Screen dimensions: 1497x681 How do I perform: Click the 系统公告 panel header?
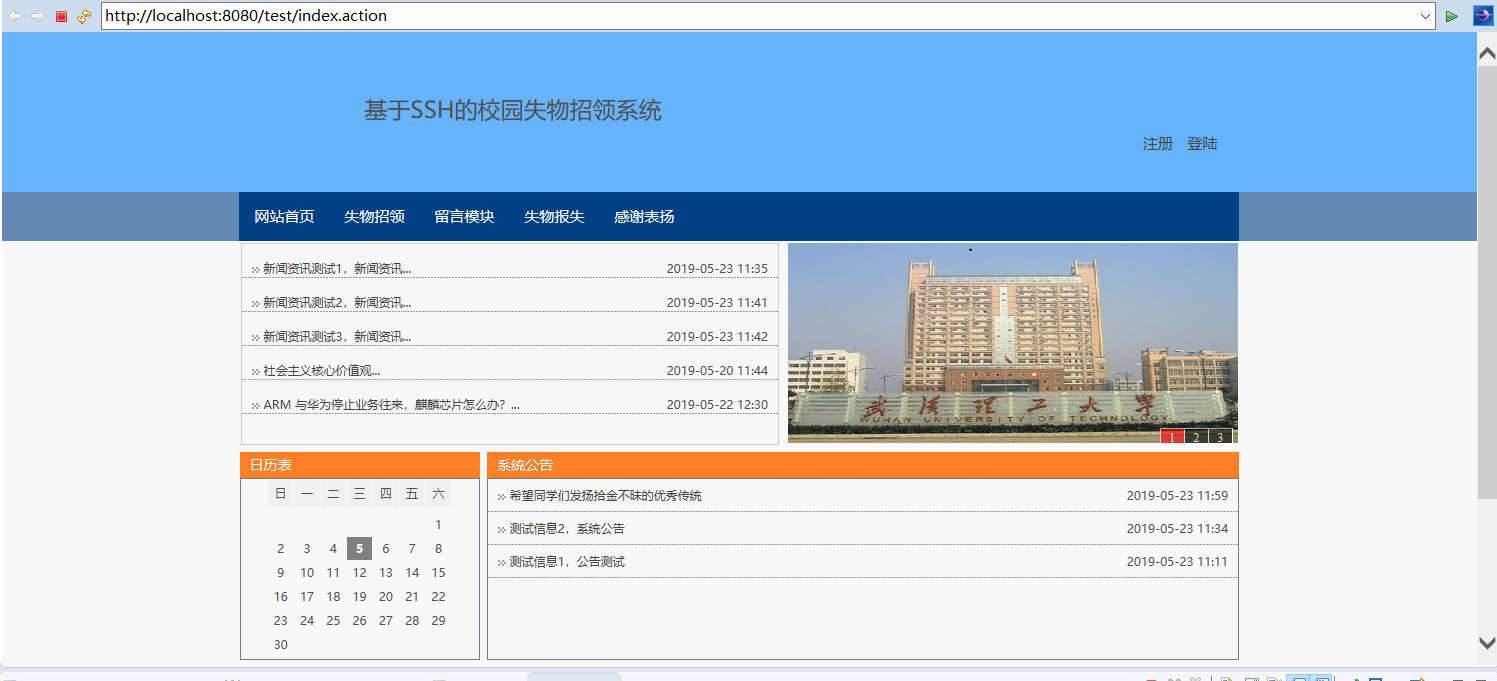pyautogui.click(x=863, y=465)
